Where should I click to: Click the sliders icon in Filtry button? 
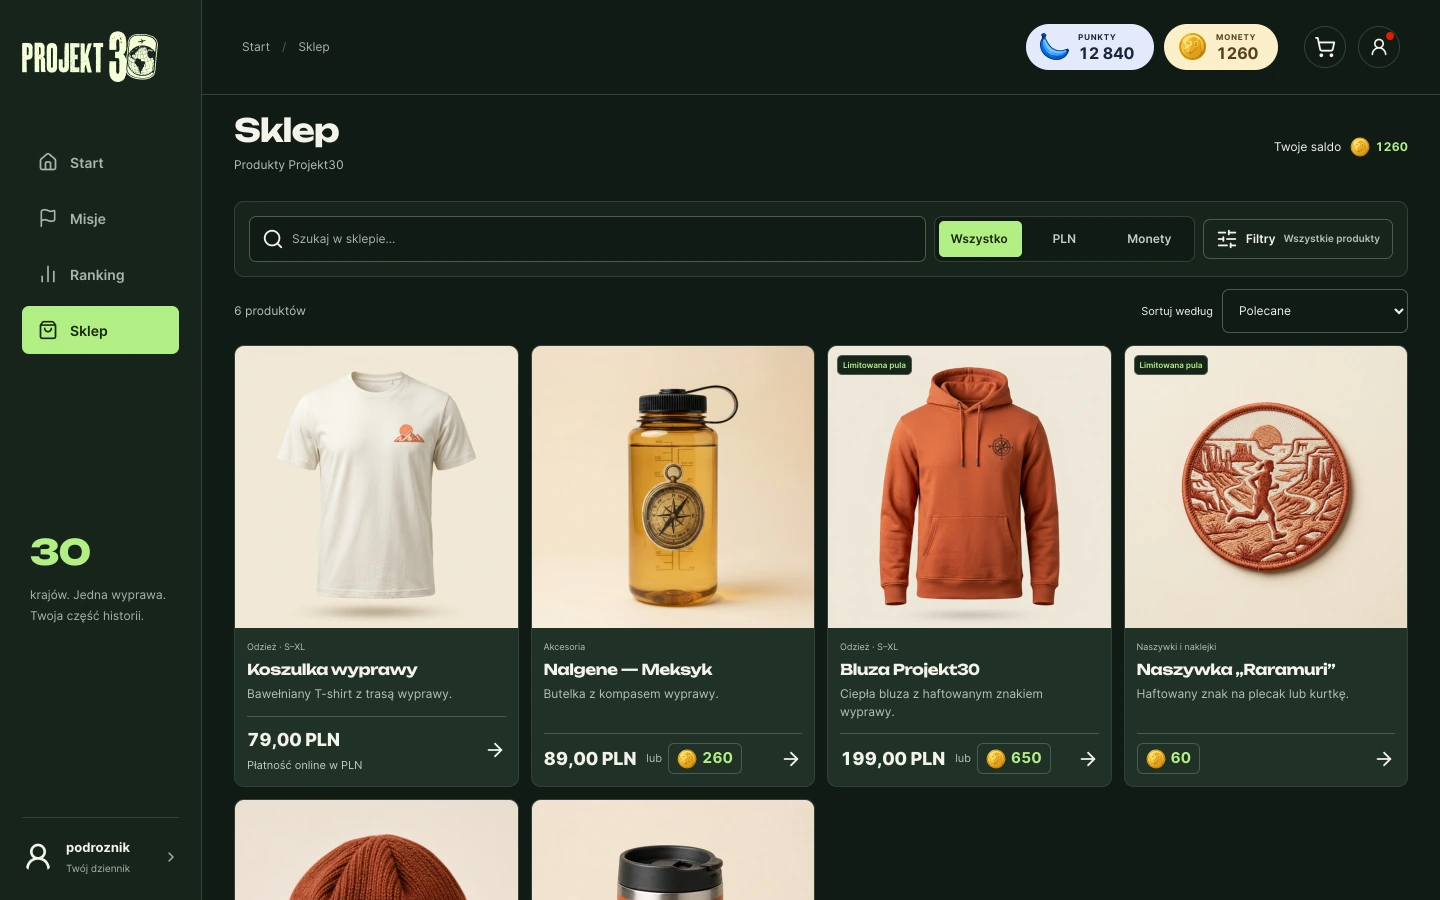(x=1227, y=239)
